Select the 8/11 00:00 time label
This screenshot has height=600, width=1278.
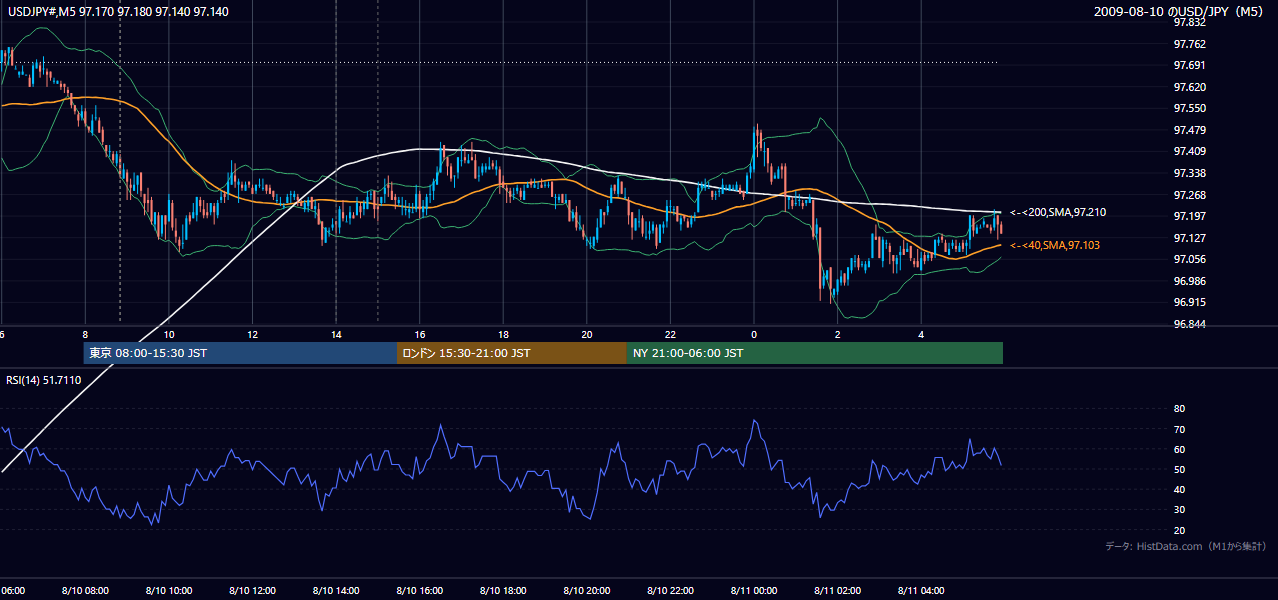(754, 591)
